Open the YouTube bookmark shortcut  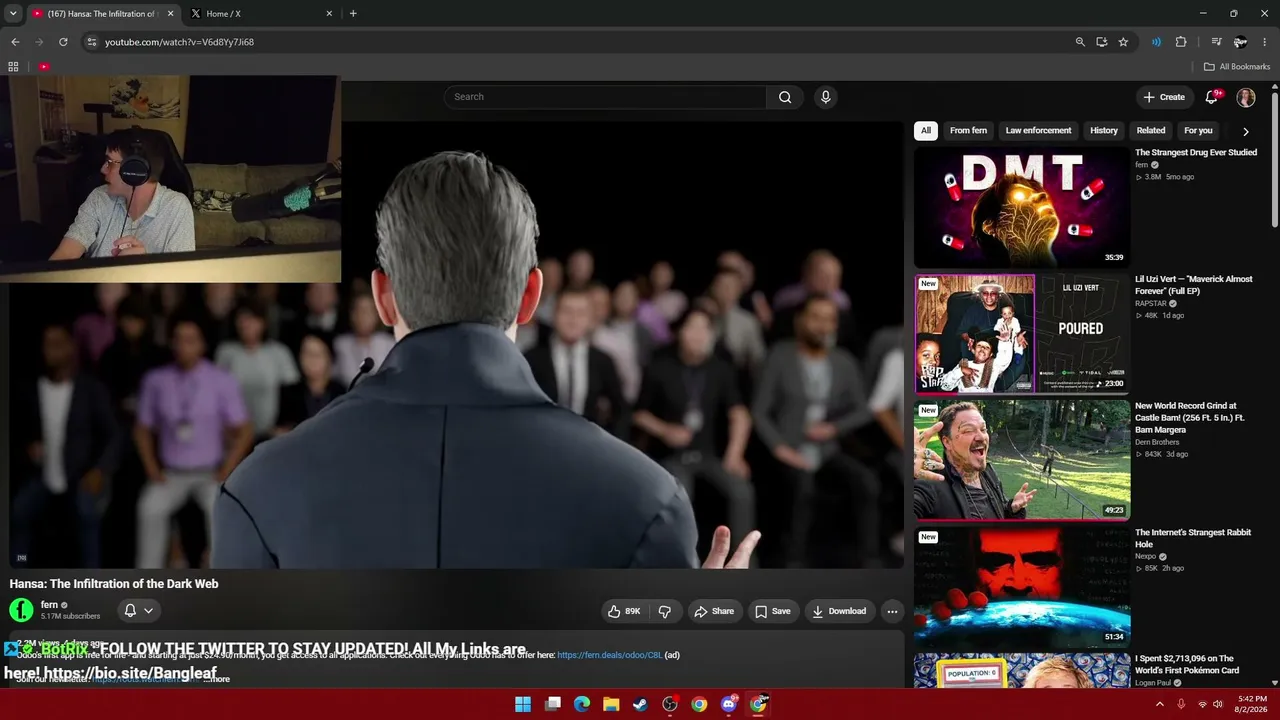(x=44, y=67)
